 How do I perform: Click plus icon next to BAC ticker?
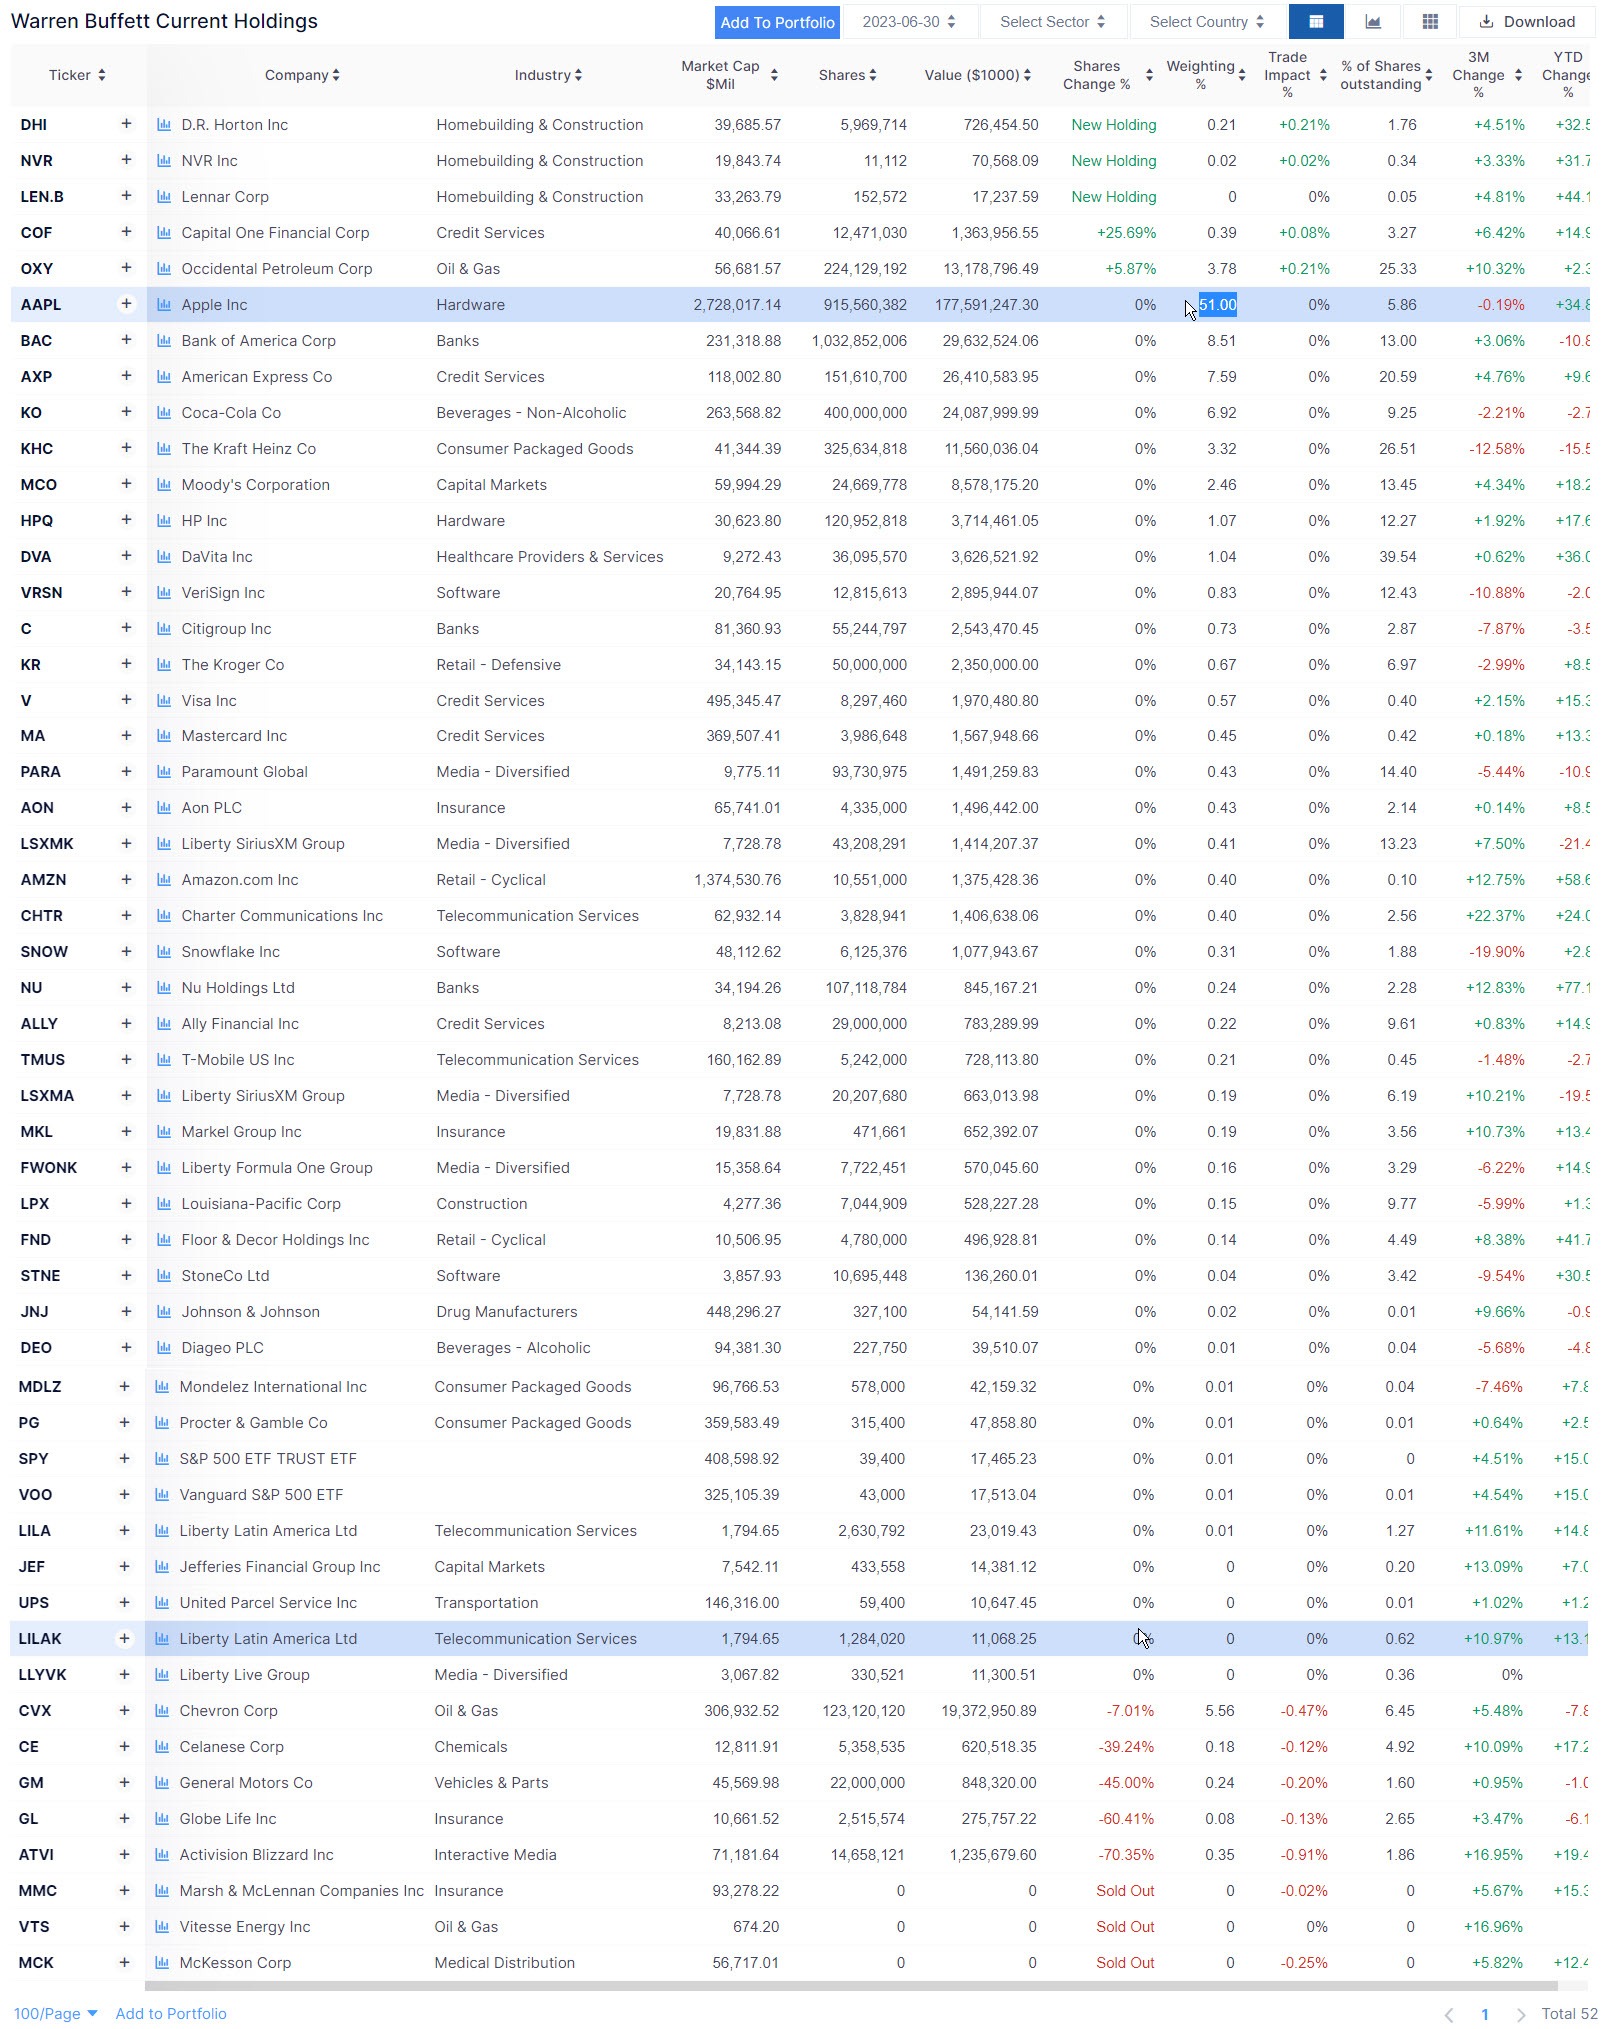pos(126,340)
